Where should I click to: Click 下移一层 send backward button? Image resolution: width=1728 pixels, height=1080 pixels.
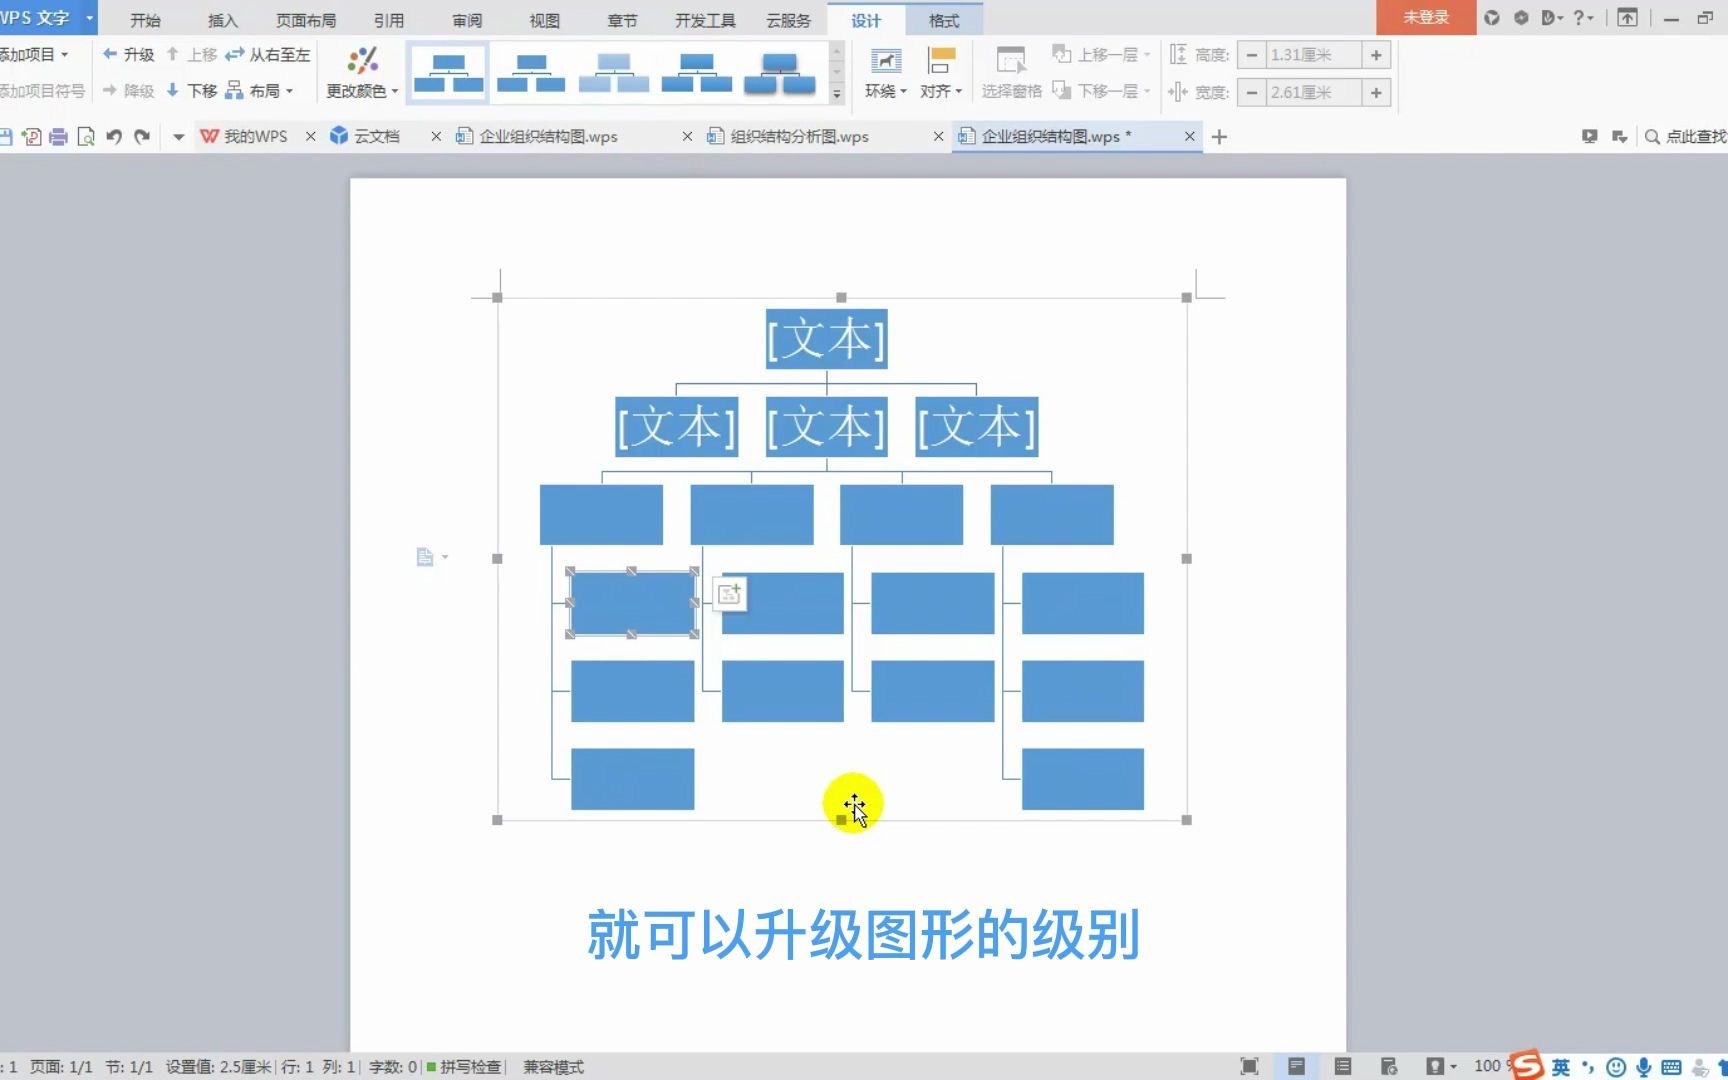click(x=1101, y=91)
